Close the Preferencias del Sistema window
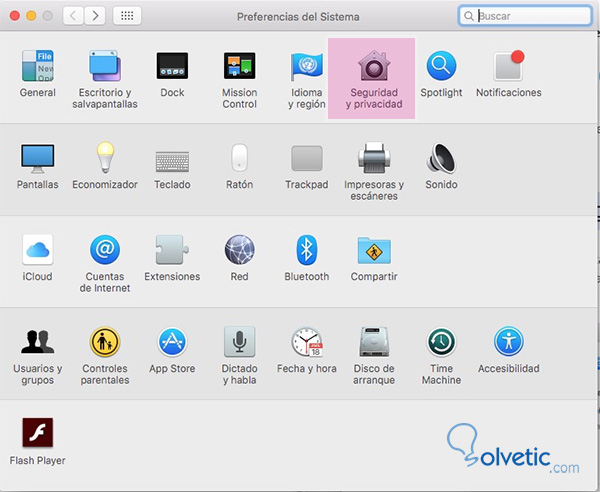600x492 pixels. point(15,16)
